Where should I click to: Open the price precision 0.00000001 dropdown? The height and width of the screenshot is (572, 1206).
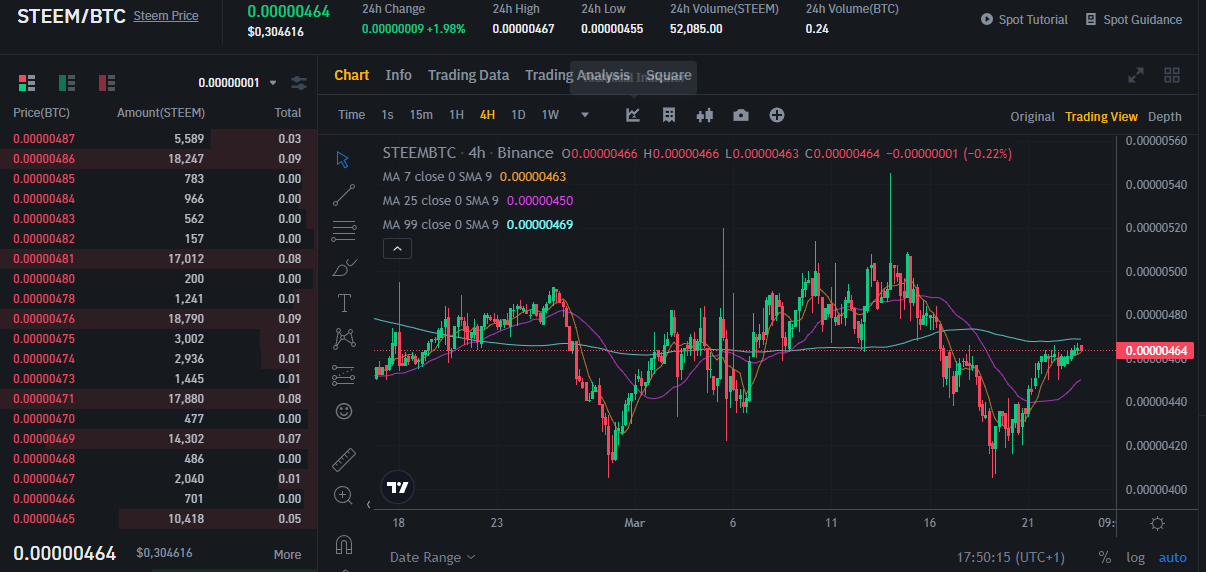[238, 83]
